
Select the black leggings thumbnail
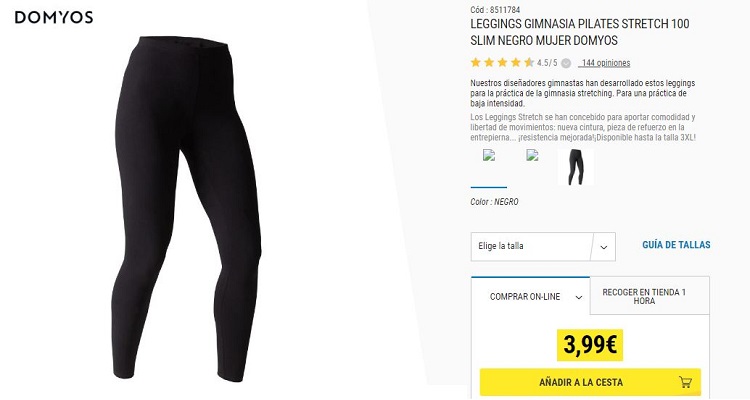pos(576,167)
